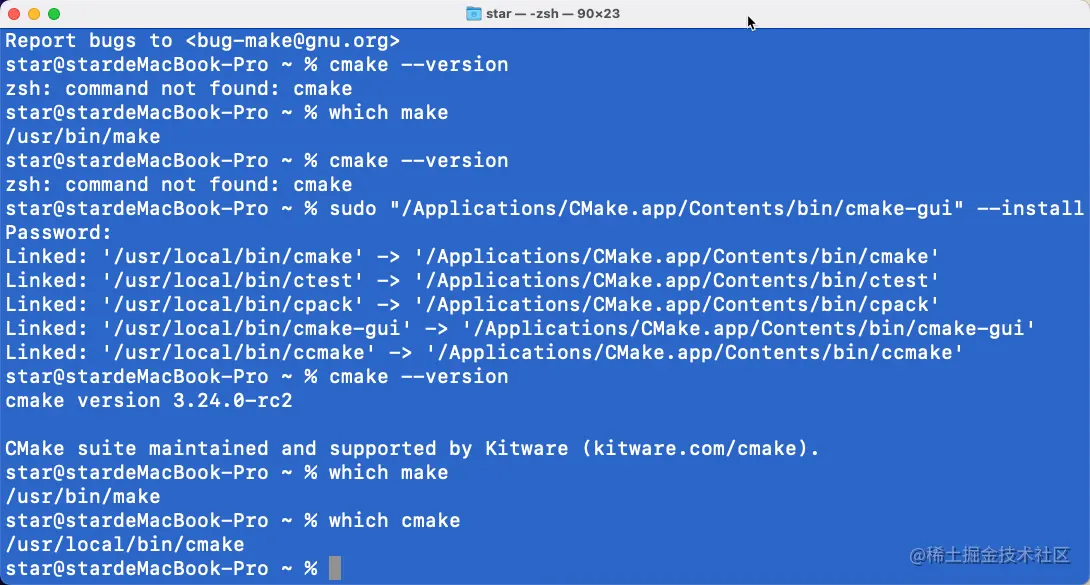
Task: Click the 'CMake suite maintained and supported by Kitware' line
Action: pyautogui.click(x=413, y=449)
